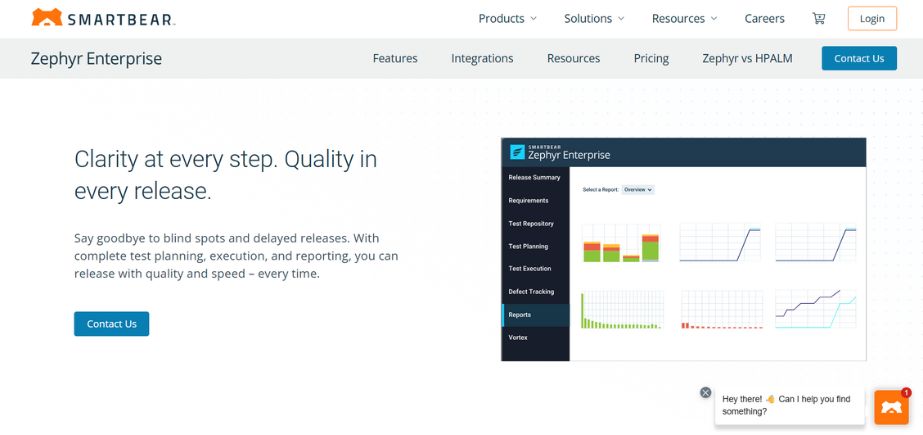Click the purple and cyan line chart thumbnail
Screen dimensions: 923x435
(x=816, y=309)
